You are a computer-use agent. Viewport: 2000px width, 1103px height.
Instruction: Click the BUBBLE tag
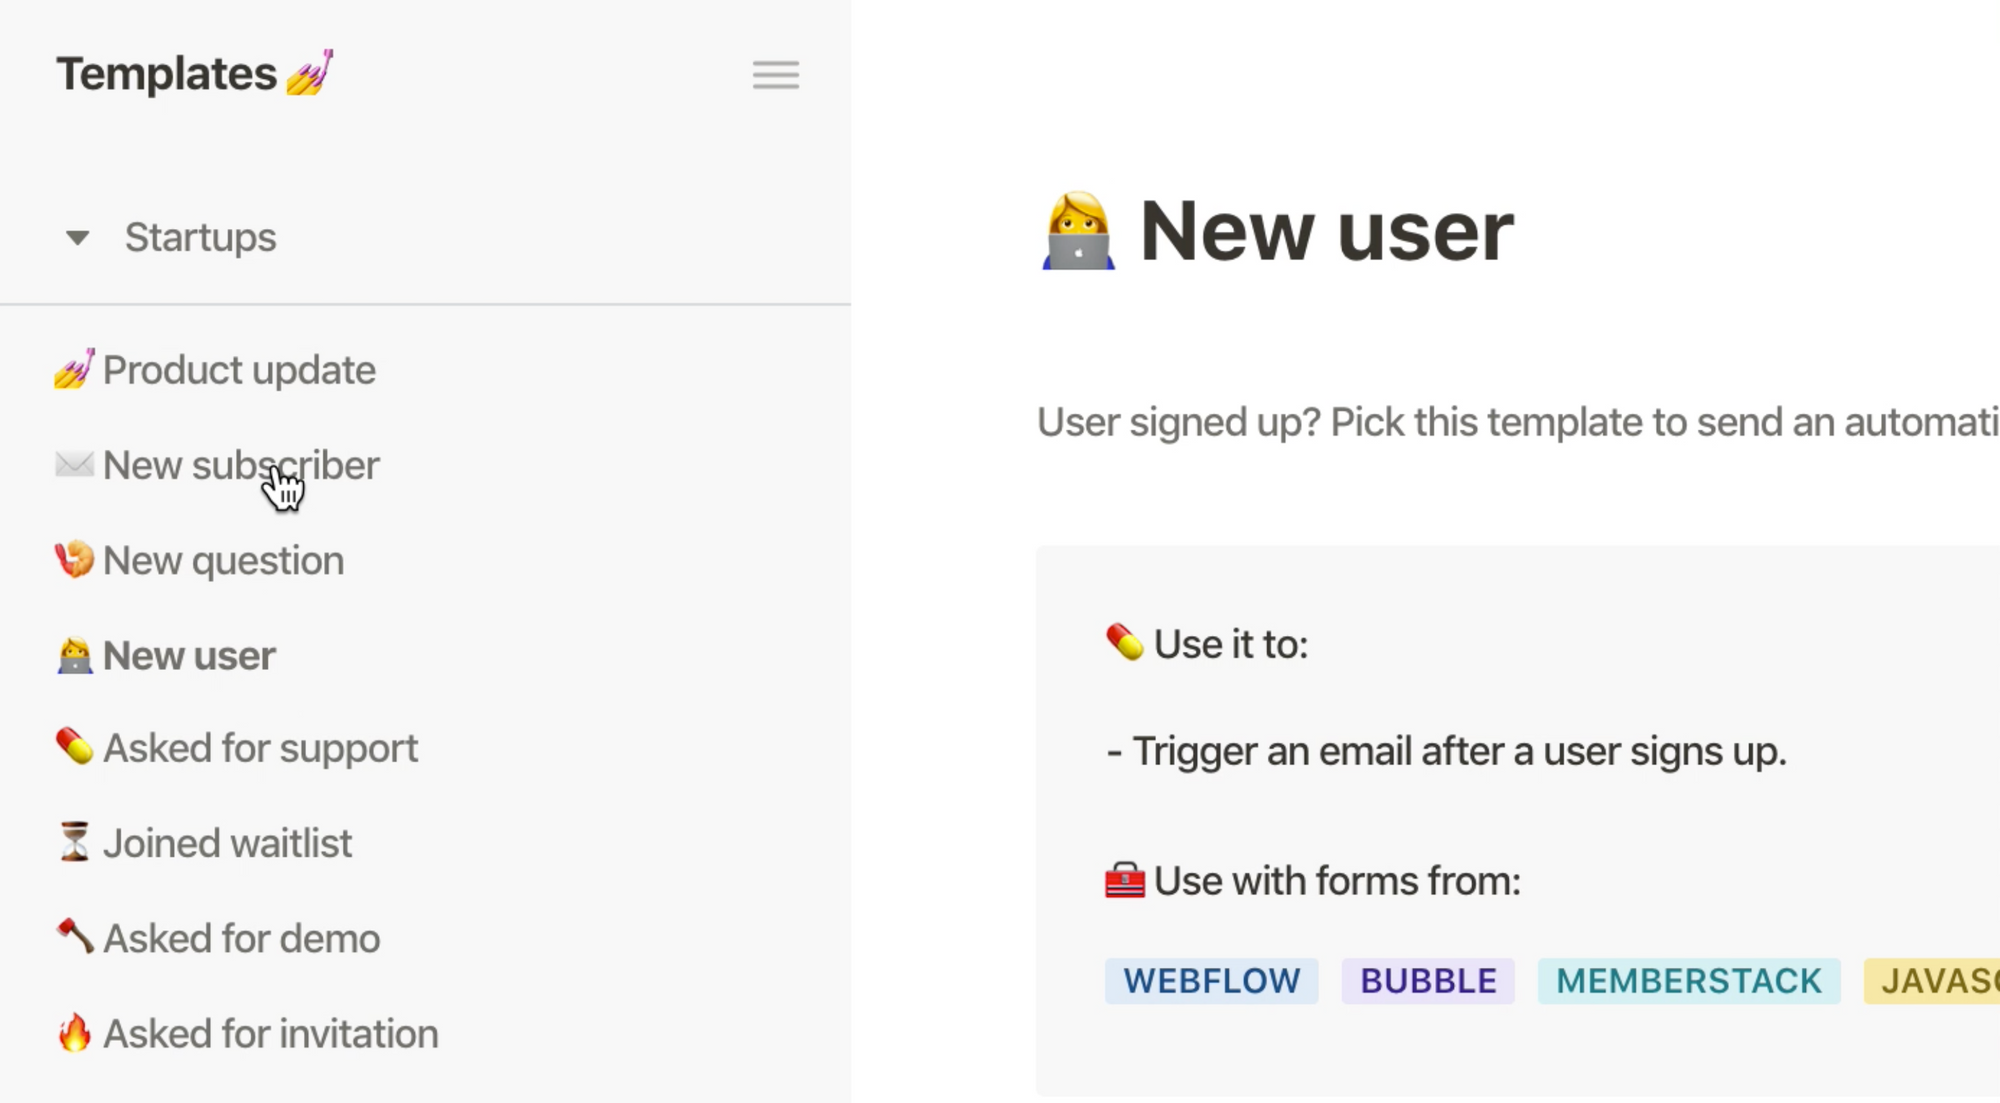(1428, 981)
